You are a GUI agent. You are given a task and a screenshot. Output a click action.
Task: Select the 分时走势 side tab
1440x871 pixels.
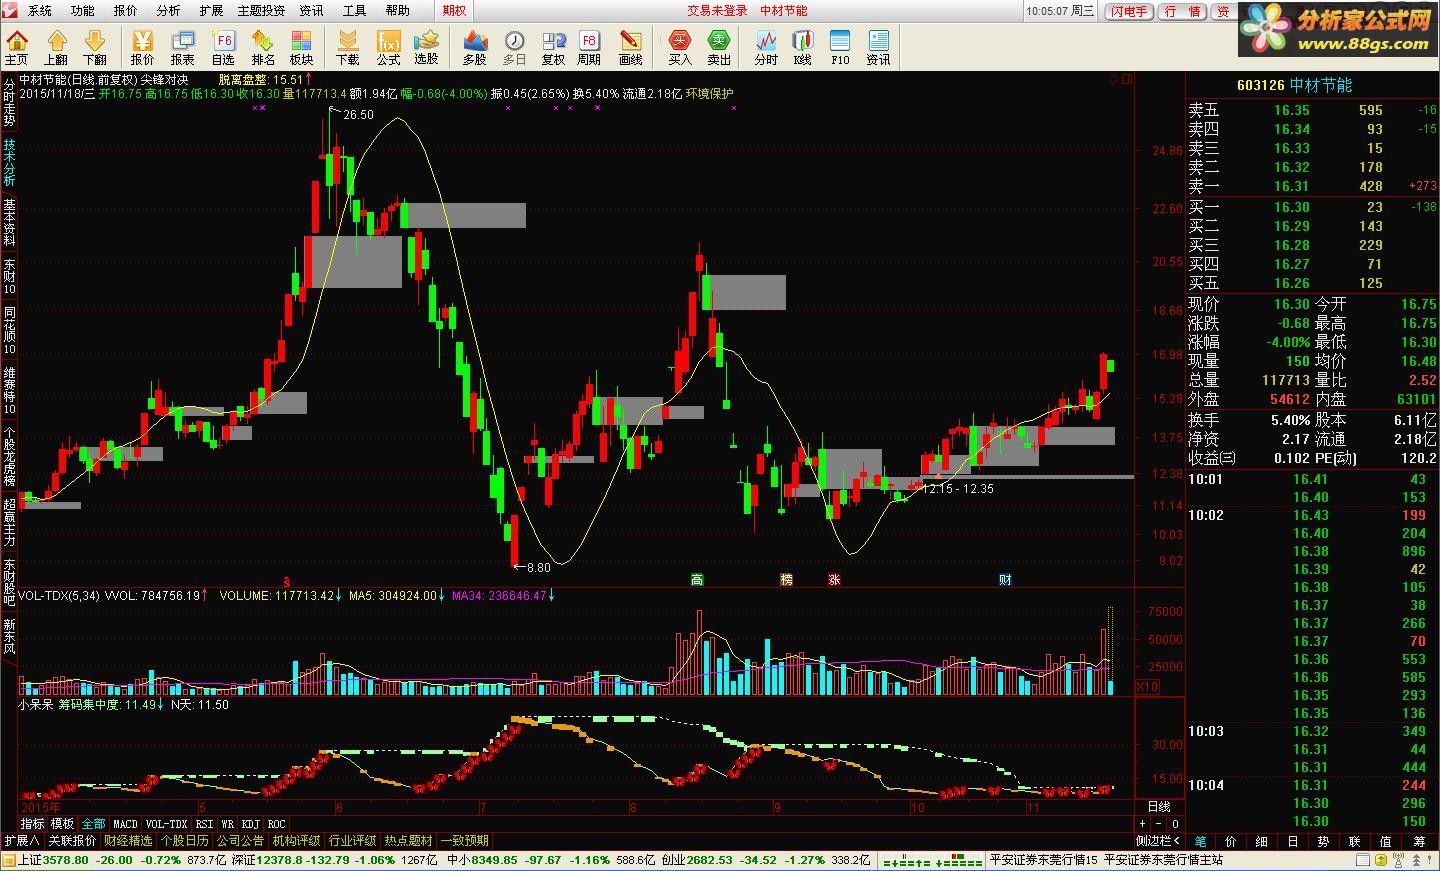(9, 102)
